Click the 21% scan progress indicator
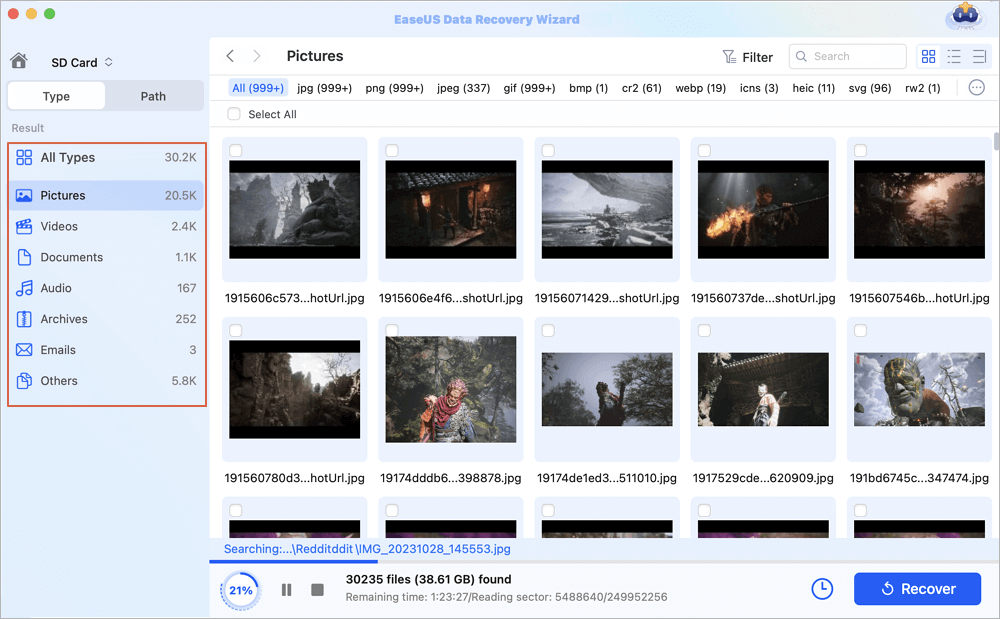1000x619 pixels. pyautogui.click(x=240, y=590)
